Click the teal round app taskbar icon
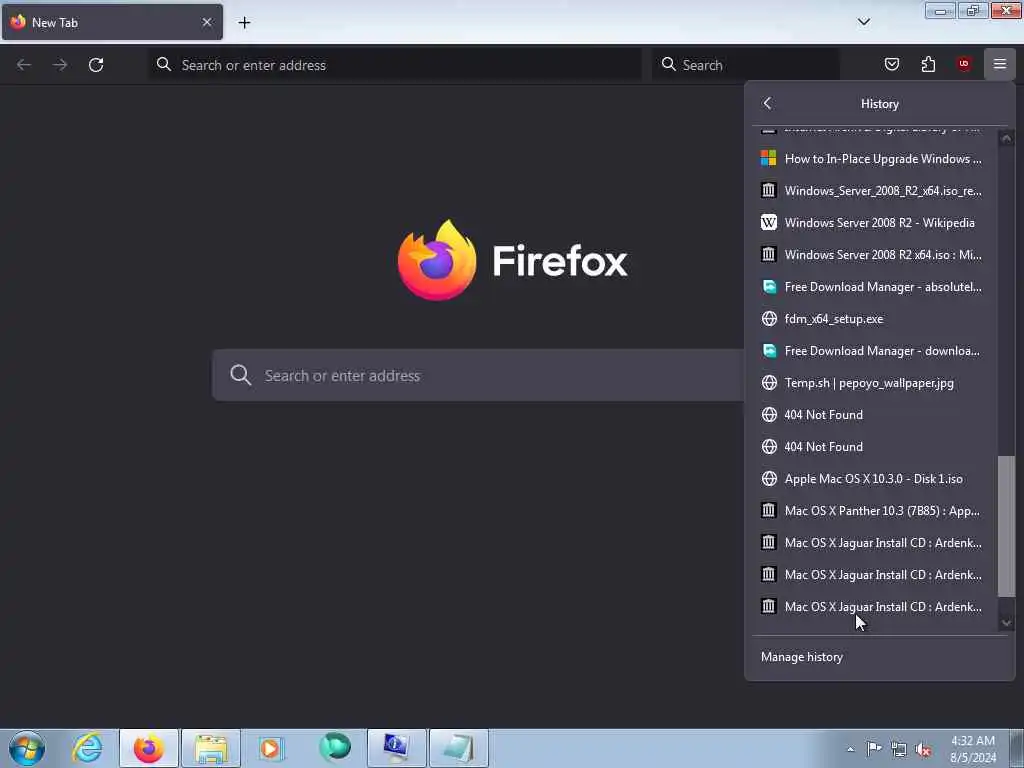This screenshot has height=768, width=1024. [334, 748]
